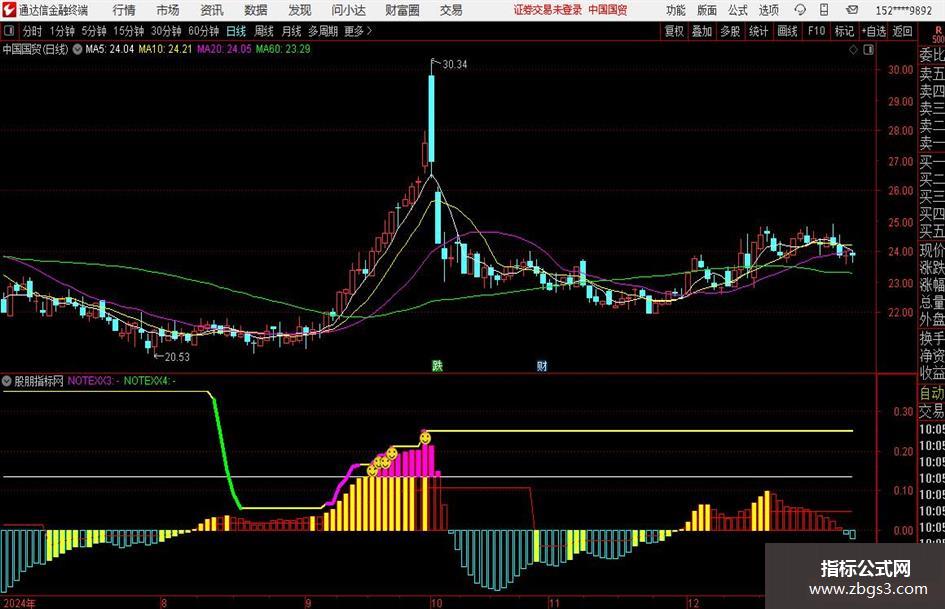Open the 市场 menu

click(168, 10)
